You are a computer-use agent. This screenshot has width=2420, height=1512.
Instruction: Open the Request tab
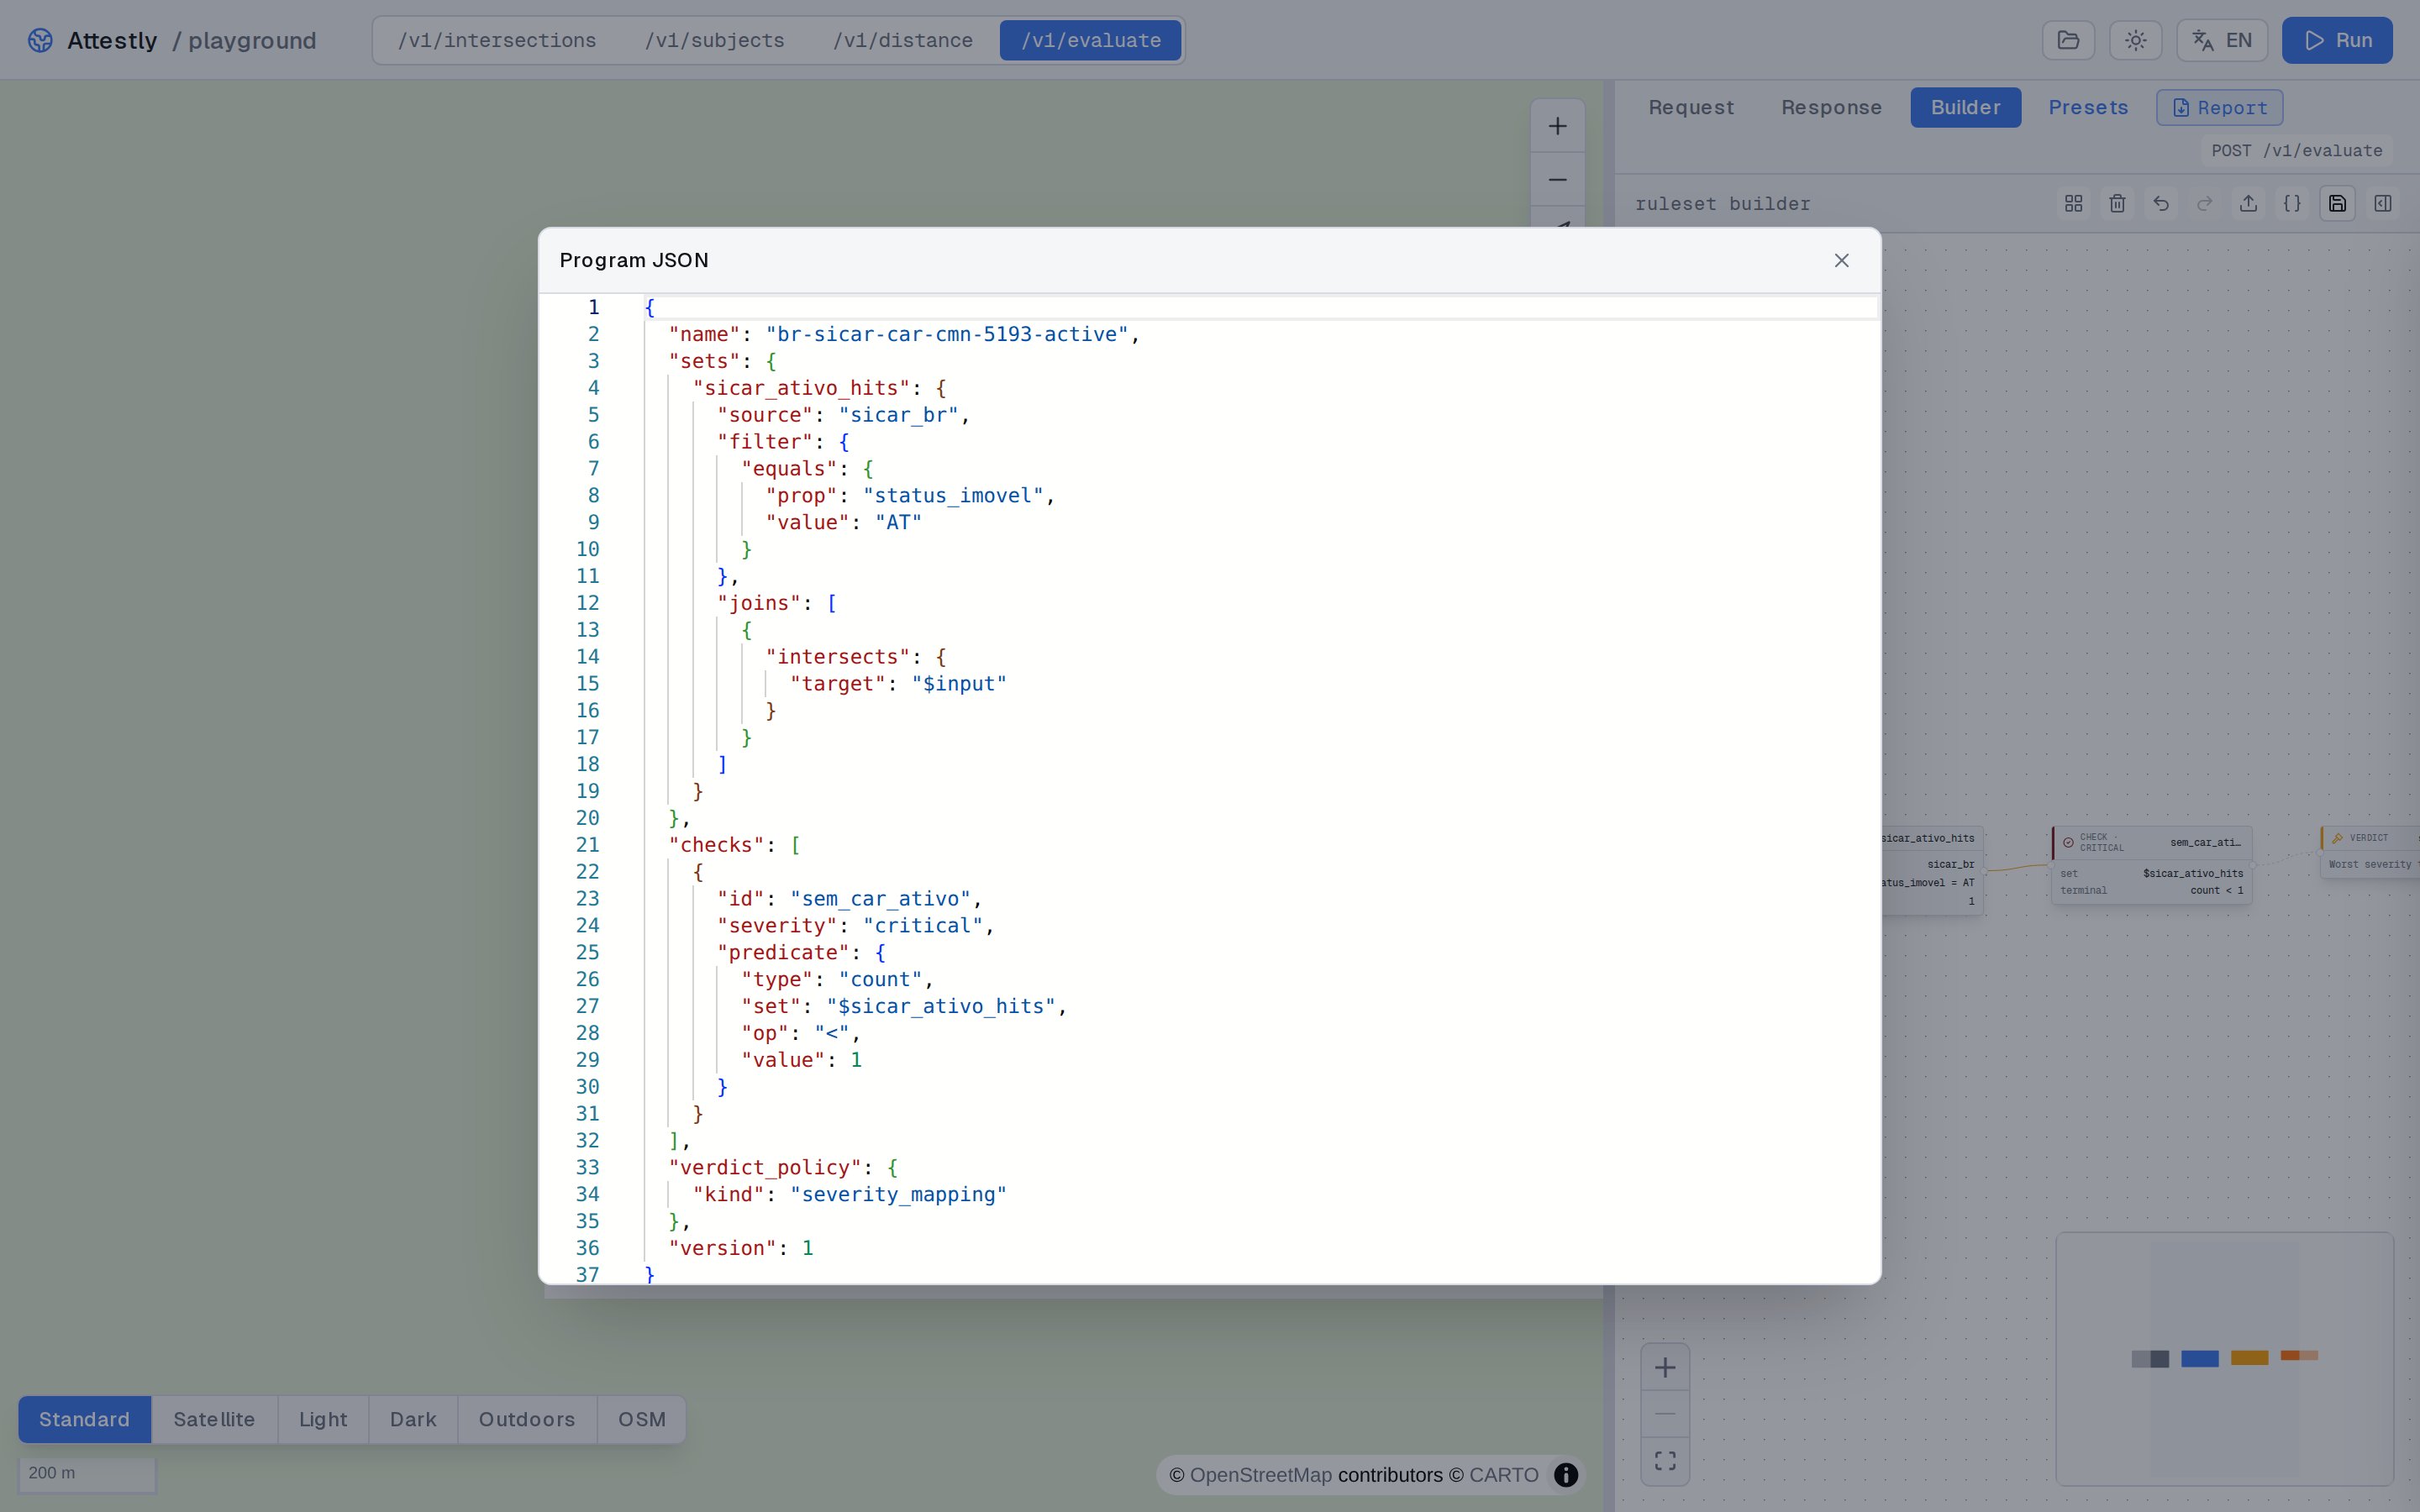point(1691,107)
